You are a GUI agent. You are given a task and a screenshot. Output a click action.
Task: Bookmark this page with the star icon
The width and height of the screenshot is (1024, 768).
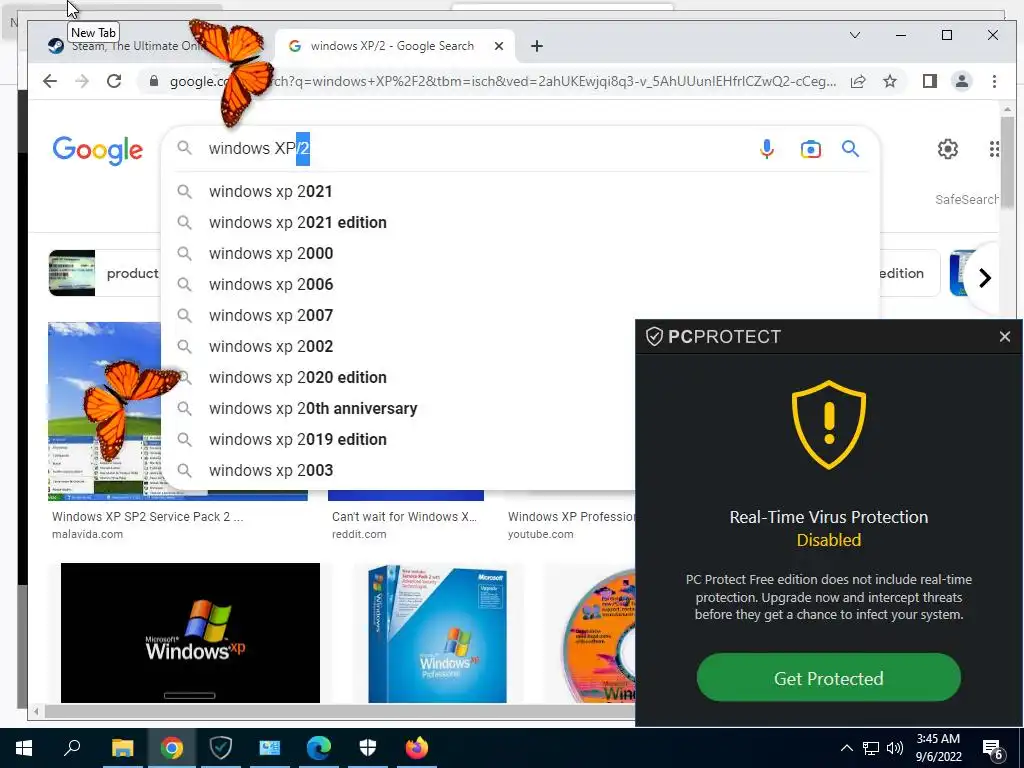point(889,81)
